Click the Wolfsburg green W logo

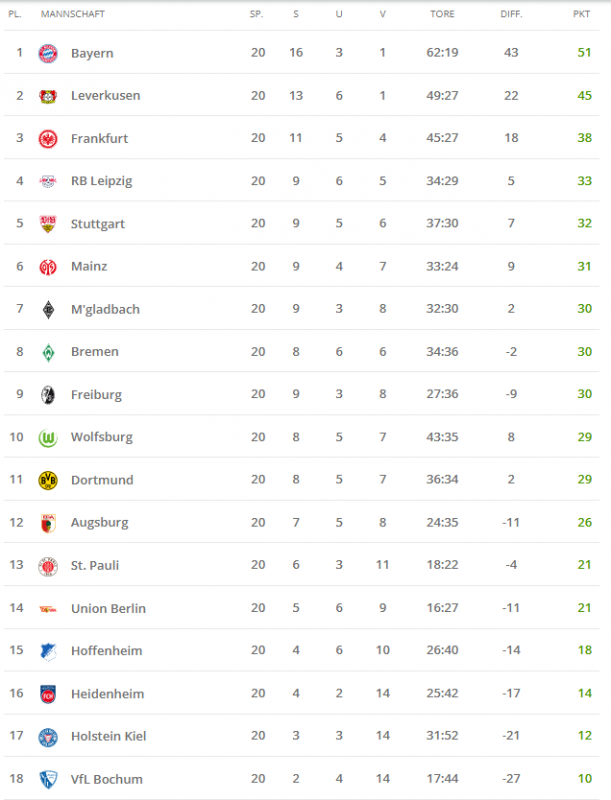[48, 438]
